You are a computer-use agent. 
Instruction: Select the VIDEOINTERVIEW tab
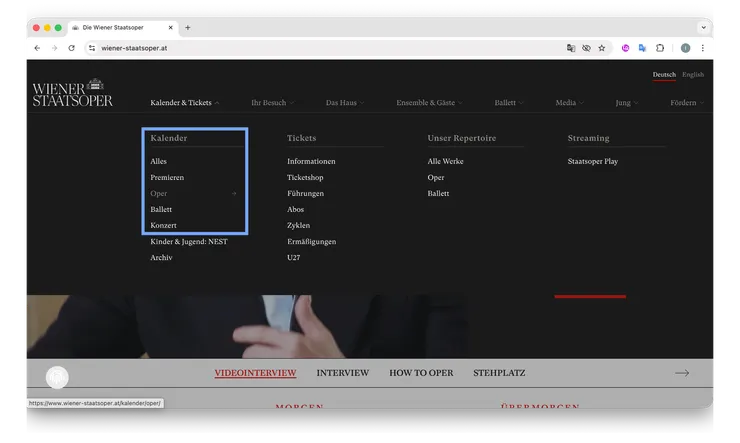(x=255, y=373)
